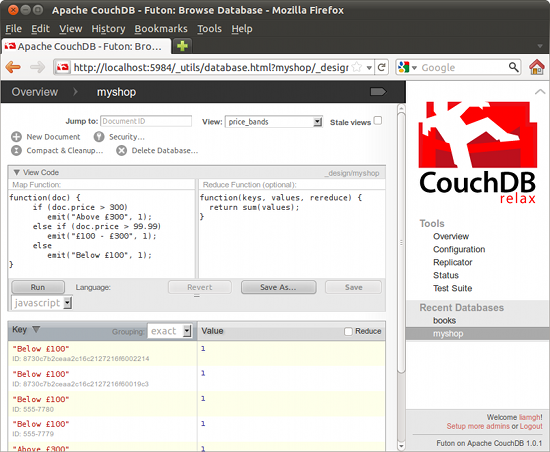Click the Run button
Viewport: 550px width, 452px height.
pos(38,287)
